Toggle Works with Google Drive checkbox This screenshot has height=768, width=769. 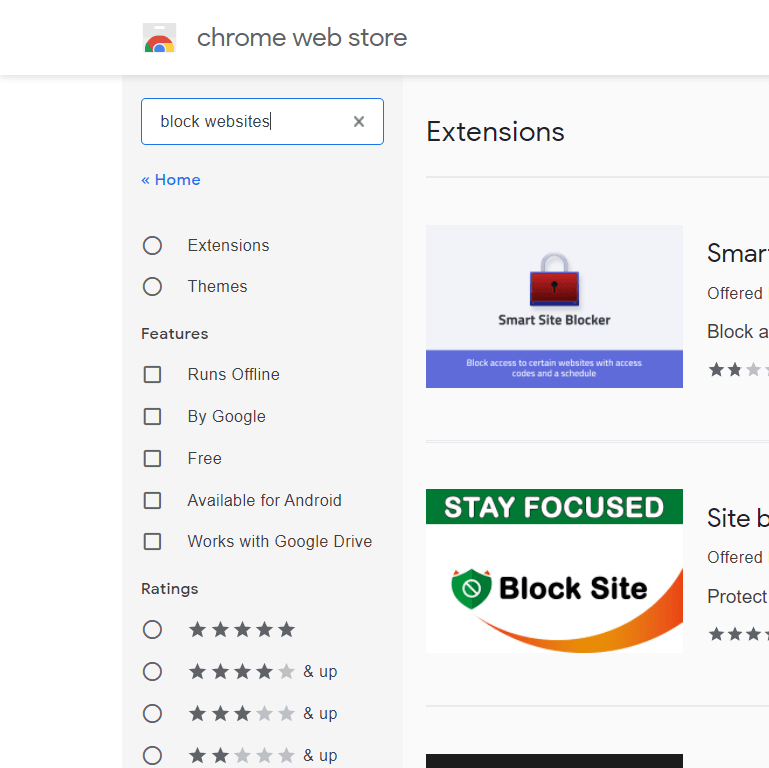(152, 541)
